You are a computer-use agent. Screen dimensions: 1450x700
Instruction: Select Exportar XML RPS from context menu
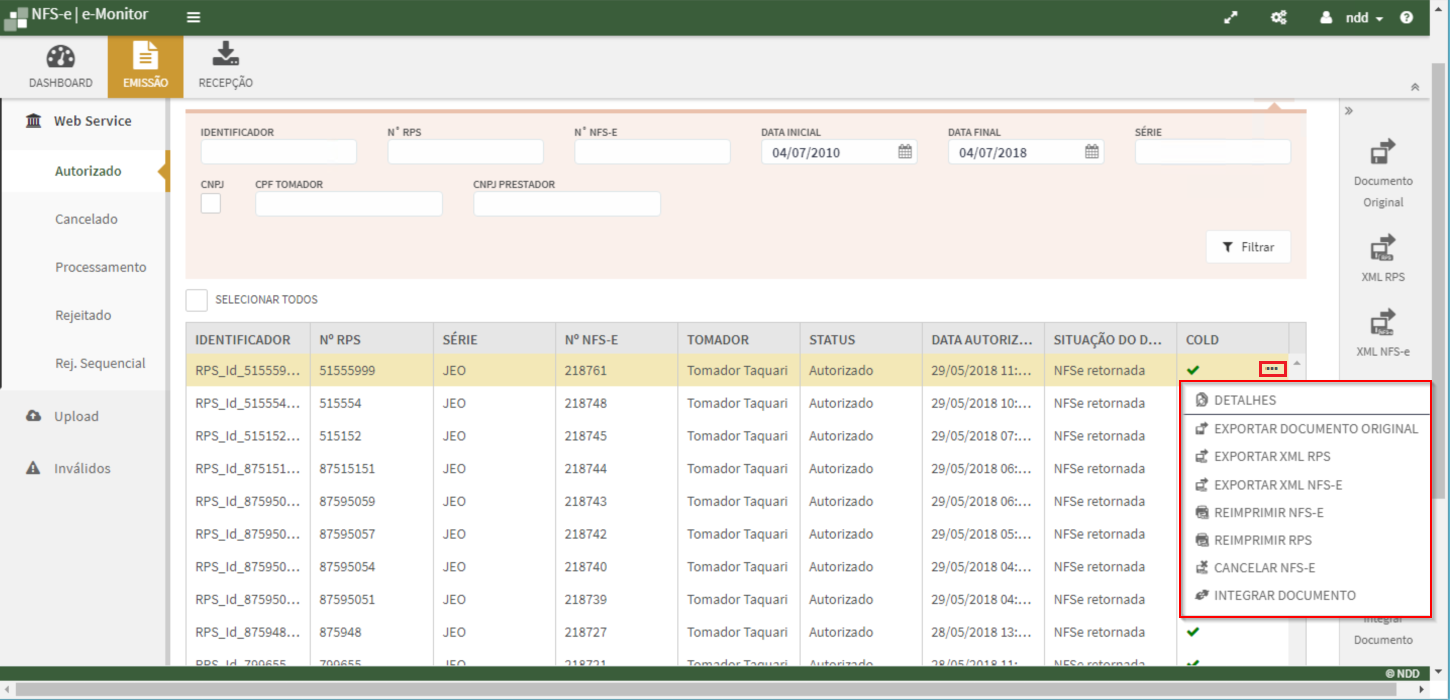click(x=1271, y=456)
